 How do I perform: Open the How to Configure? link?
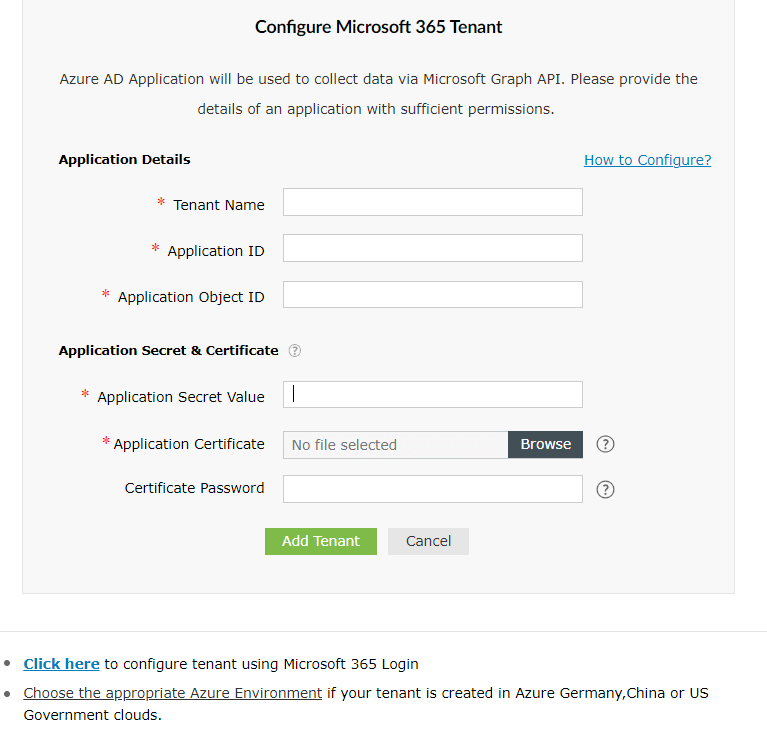tap(647, 160)
